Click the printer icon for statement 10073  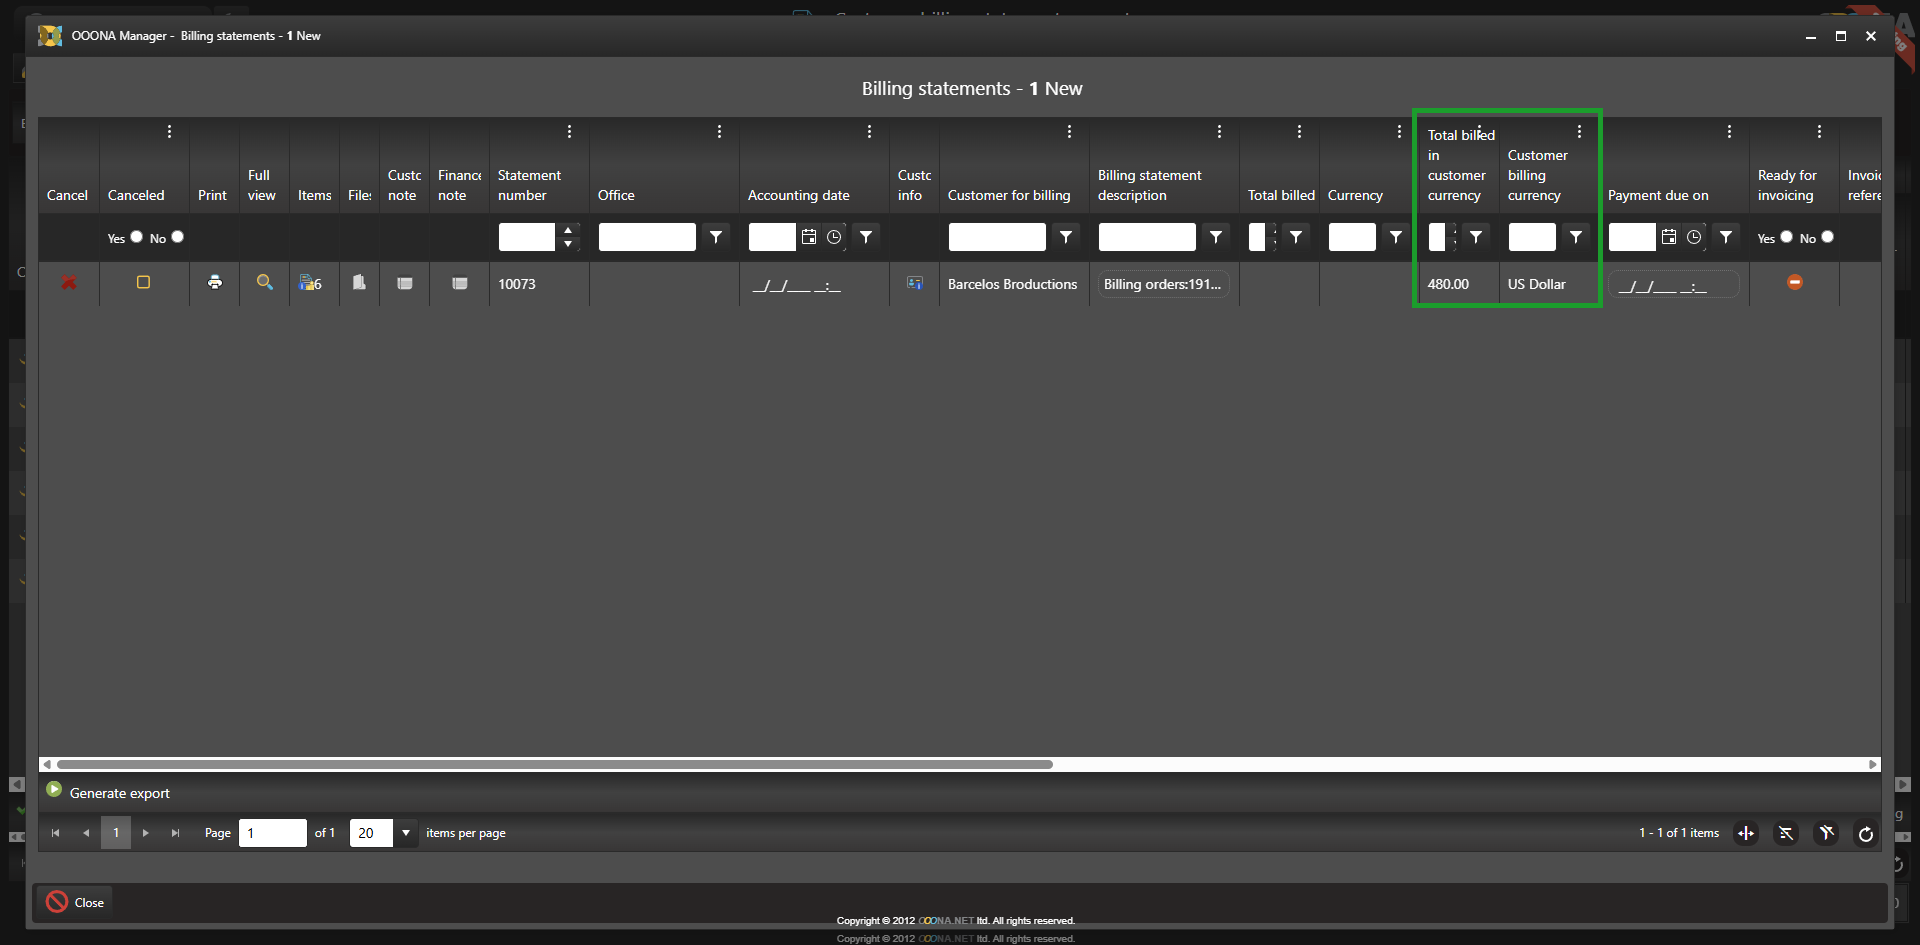point(214,283)
